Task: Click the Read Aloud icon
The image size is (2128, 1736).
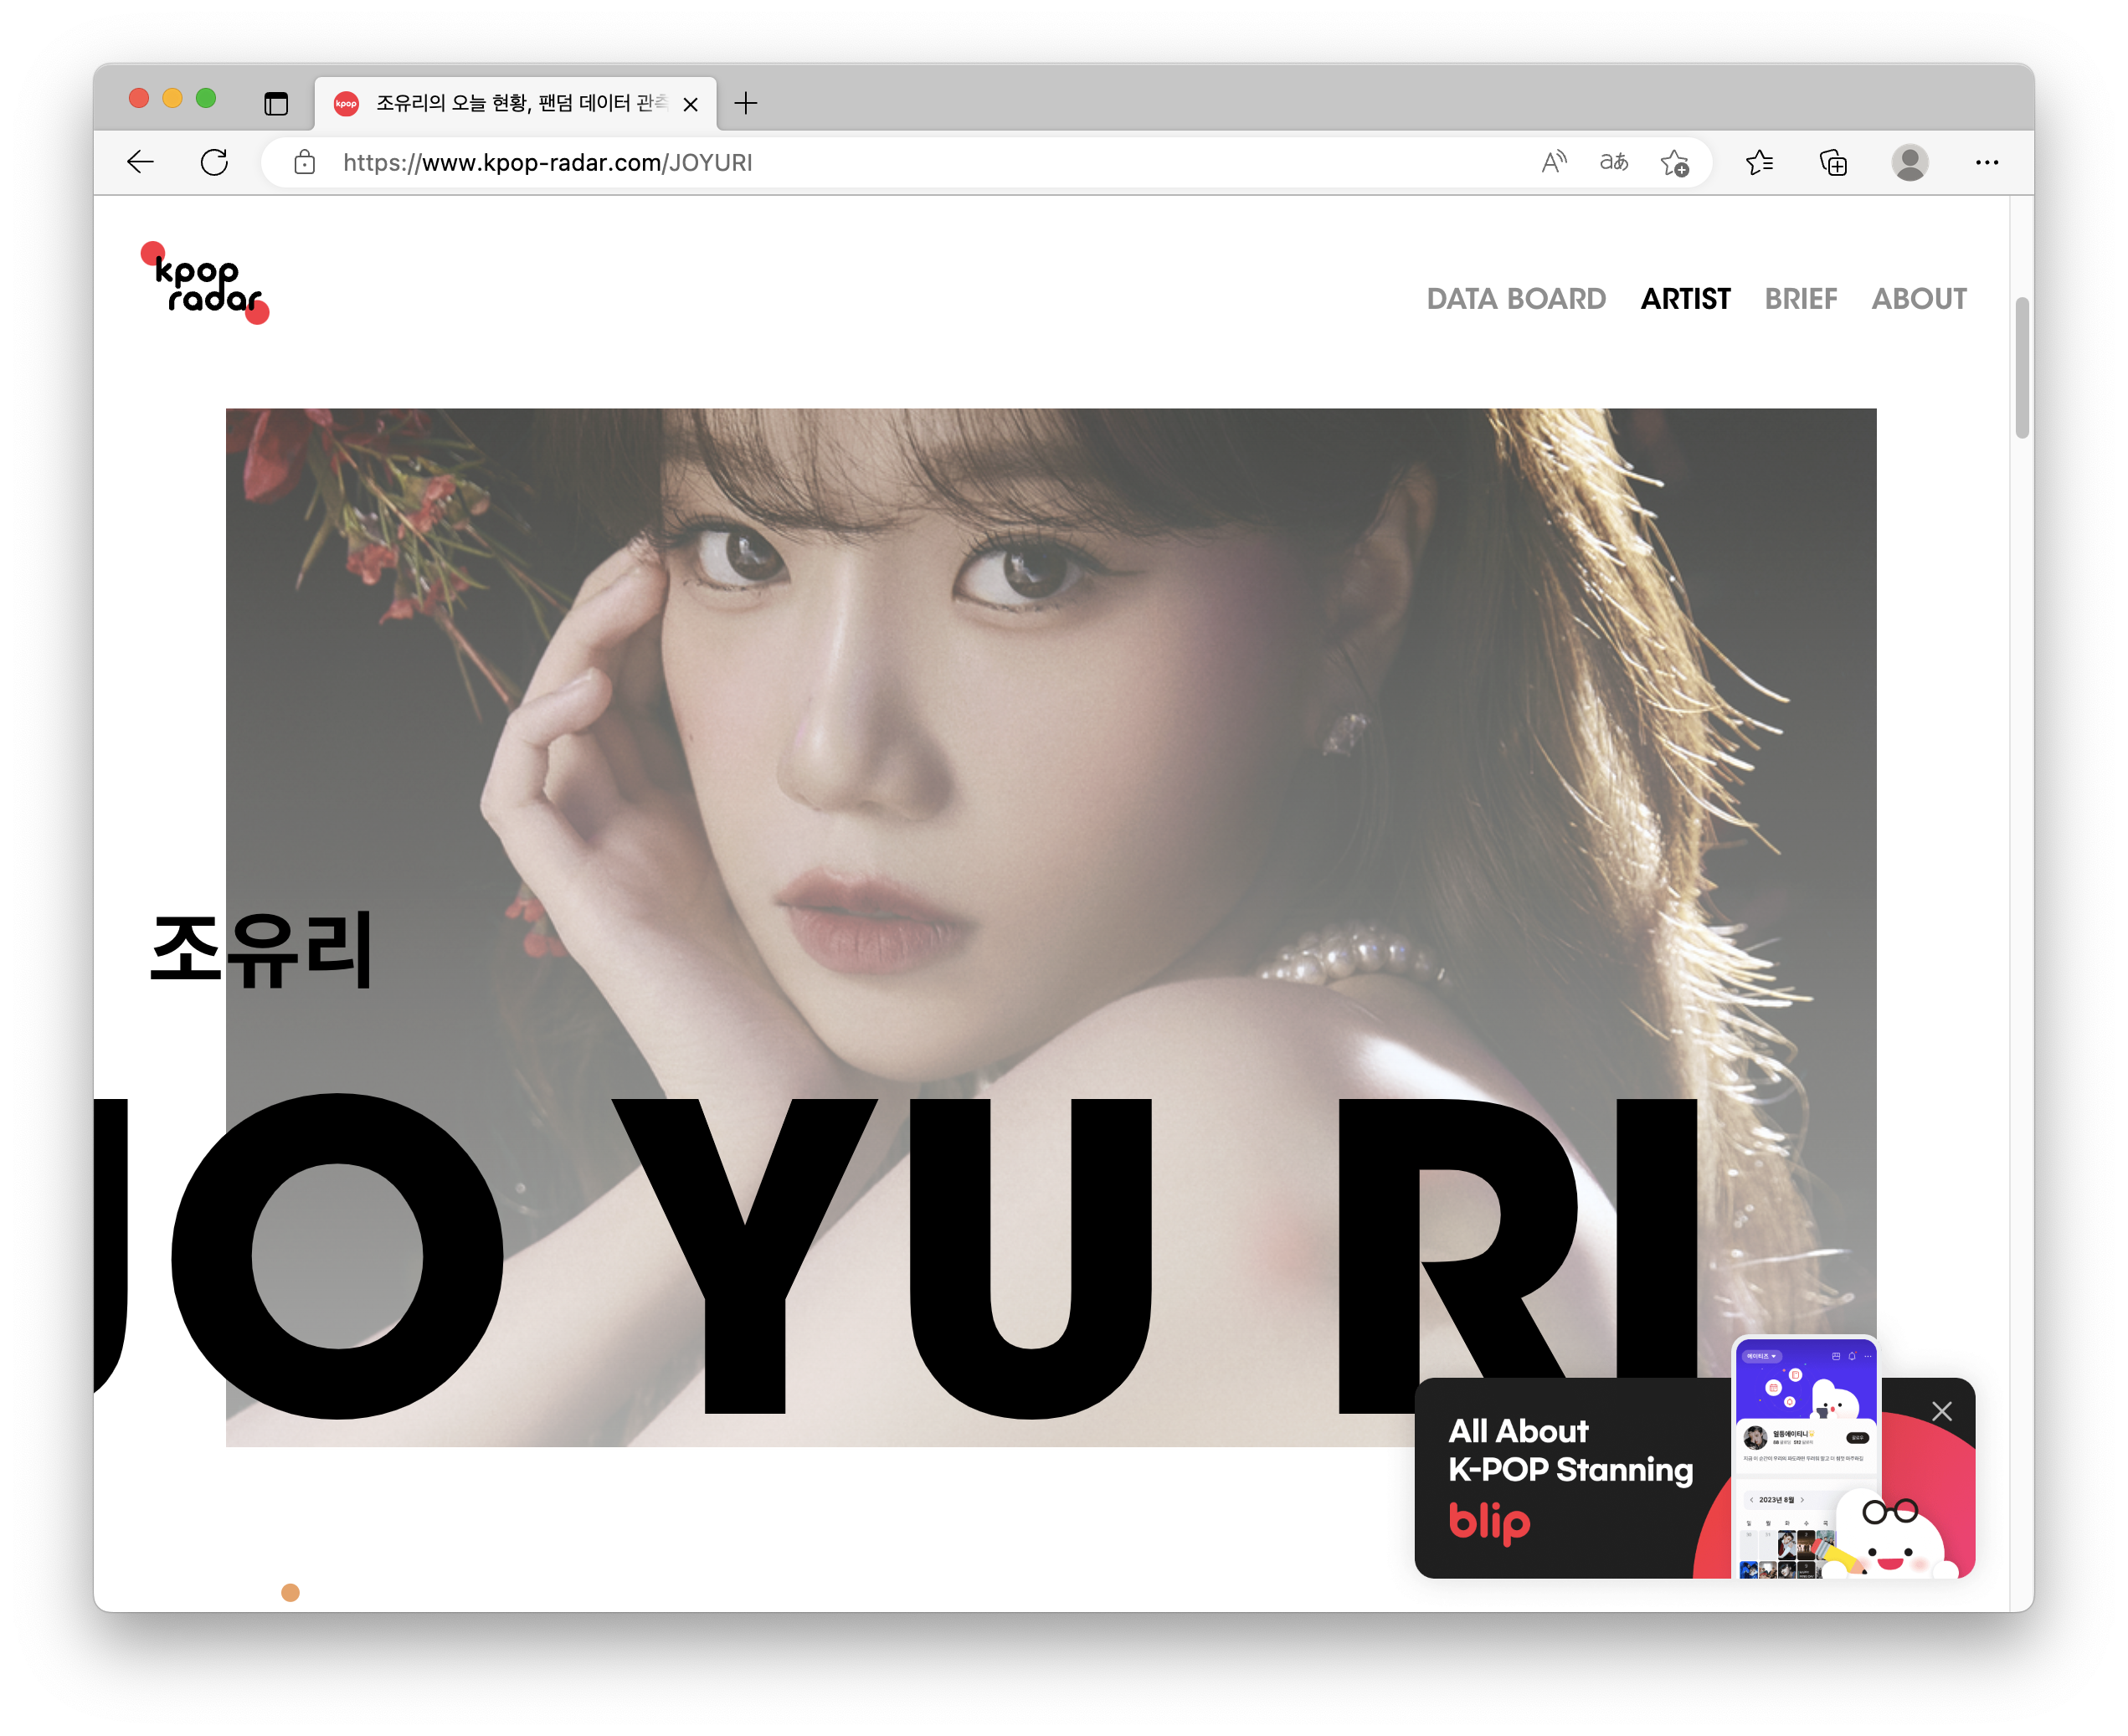Action: click(x=1553, y=162)
